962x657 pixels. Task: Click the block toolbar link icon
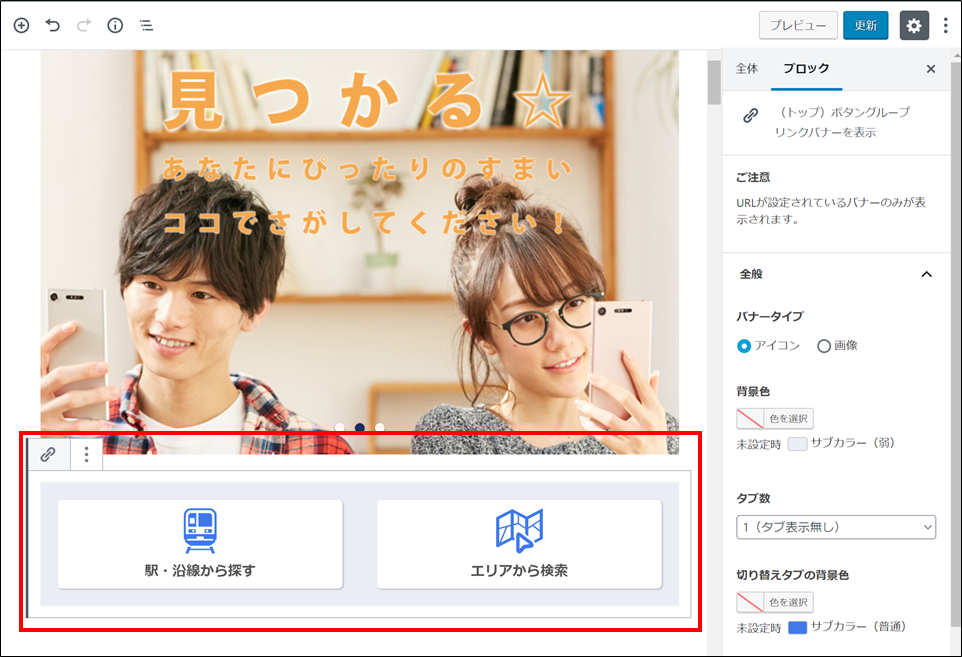click(x=48, y=454)
